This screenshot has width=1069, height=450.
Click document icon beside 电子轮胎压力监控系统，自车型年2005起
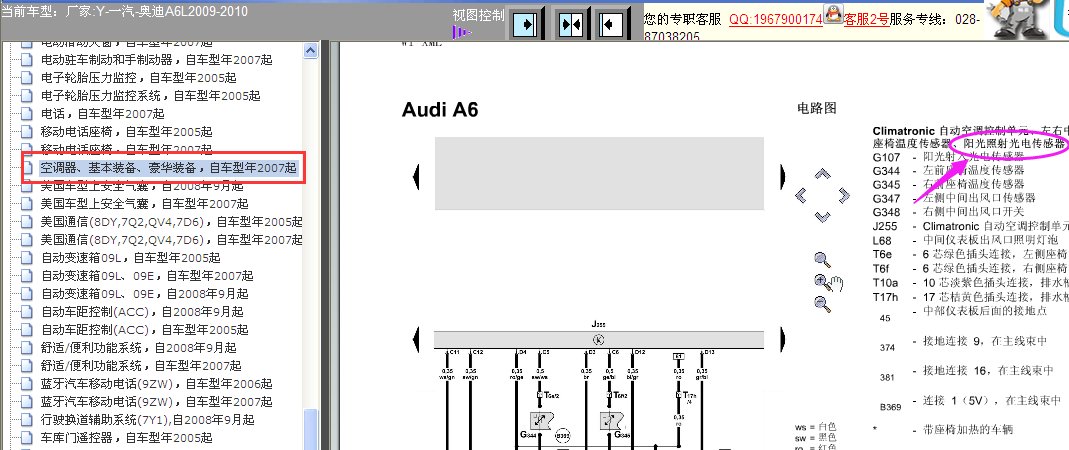[27, 95]
